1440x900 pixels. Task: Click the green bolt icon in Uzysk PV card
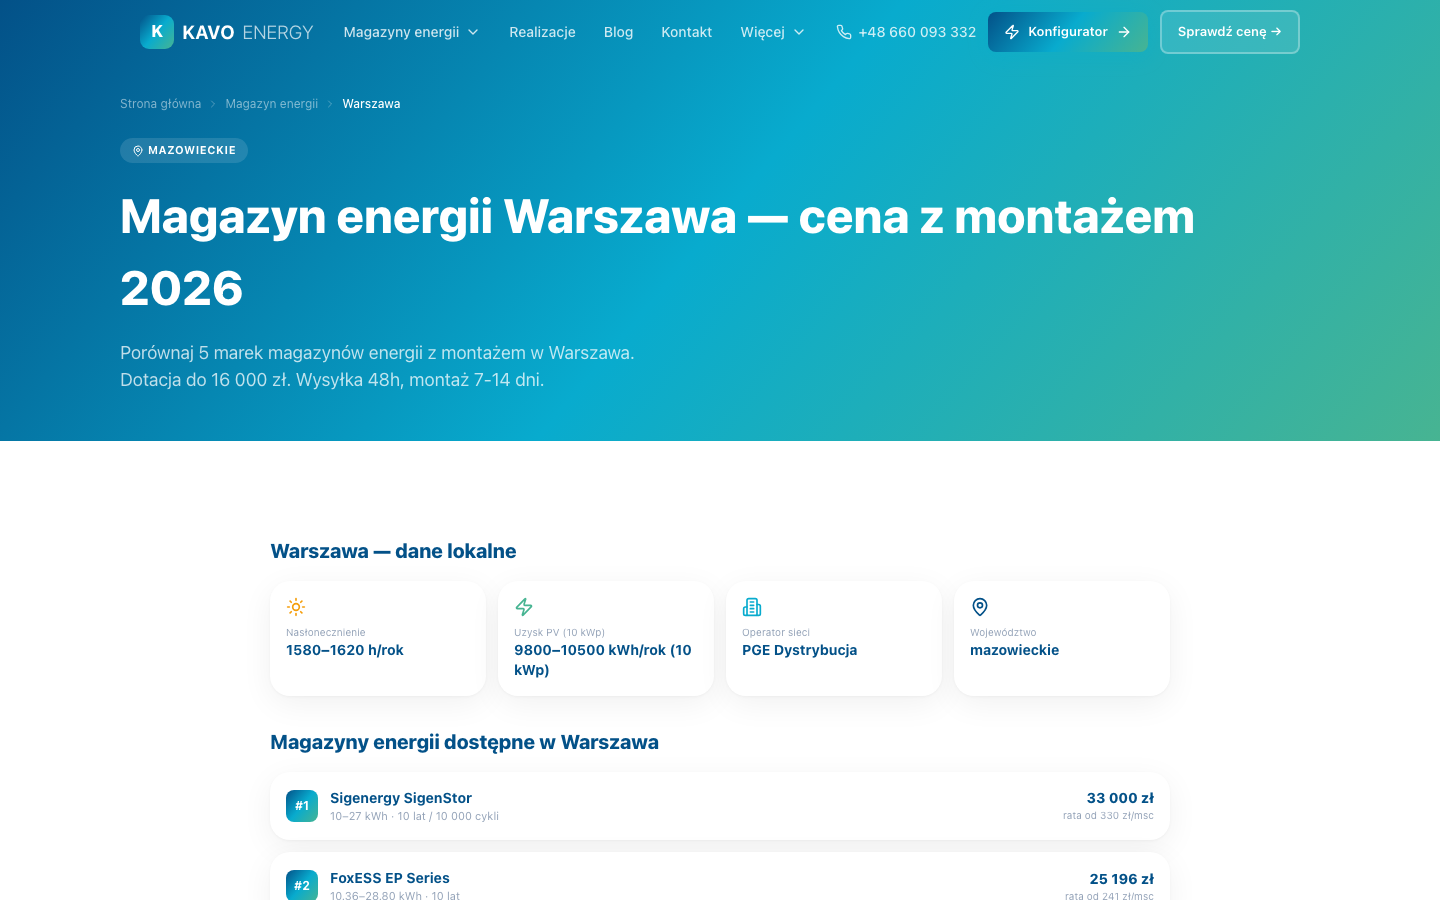coord(524,607)
